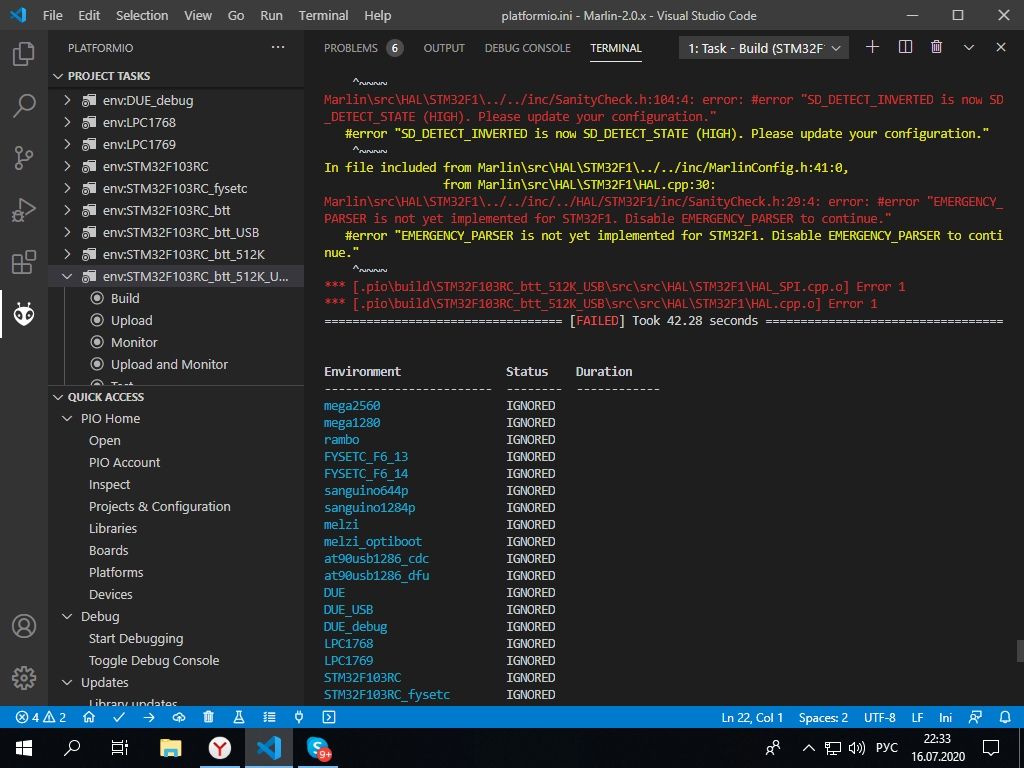Open the Extensions view

[x=24, y=263]
